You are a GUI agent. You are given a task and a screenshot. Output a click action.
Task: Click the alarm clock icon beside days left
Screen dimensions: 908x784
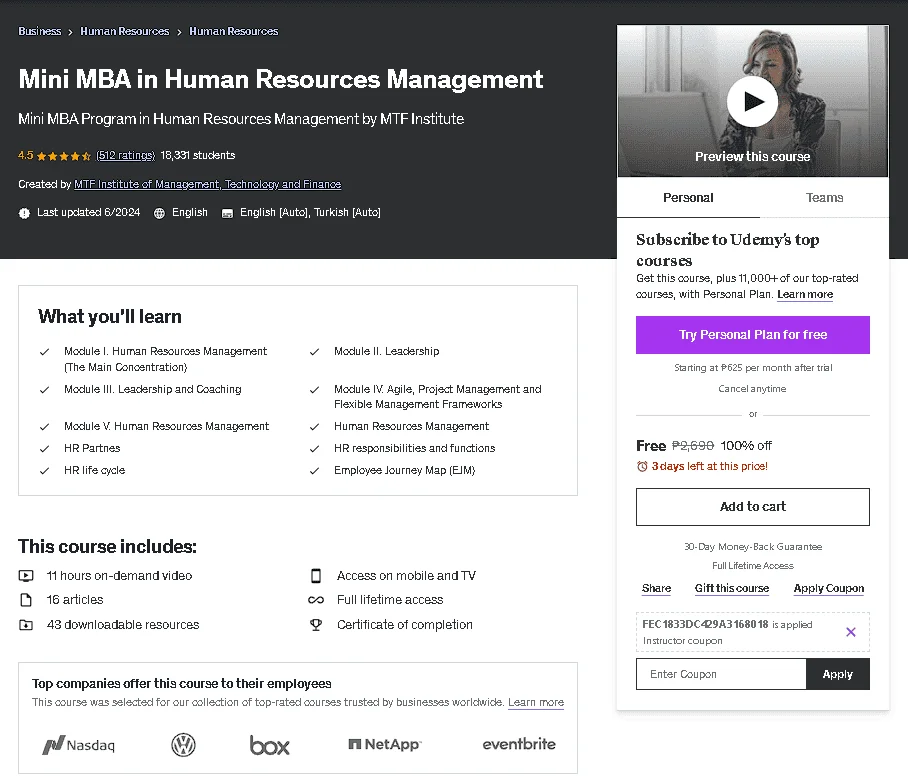coord(642,467)
